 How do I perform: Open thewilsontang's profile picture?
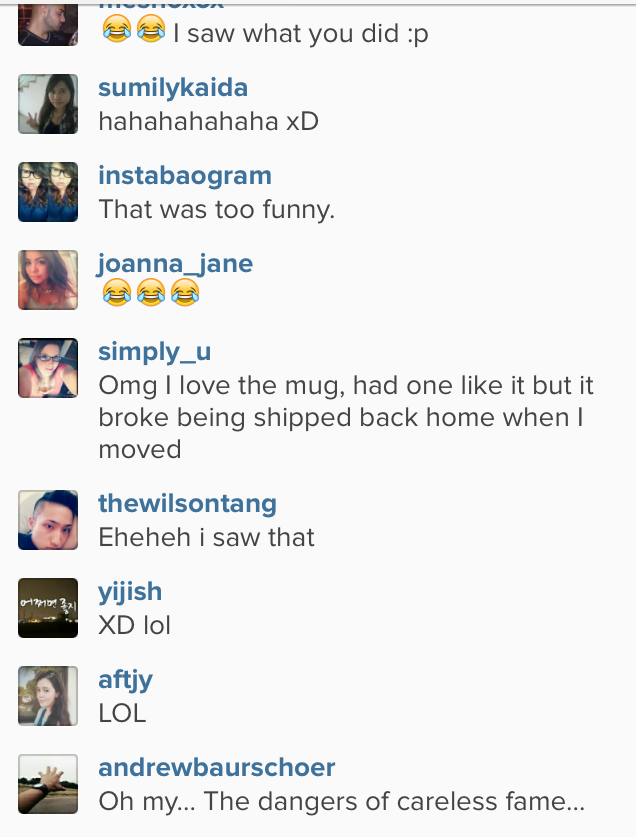(x=48, y=520)
